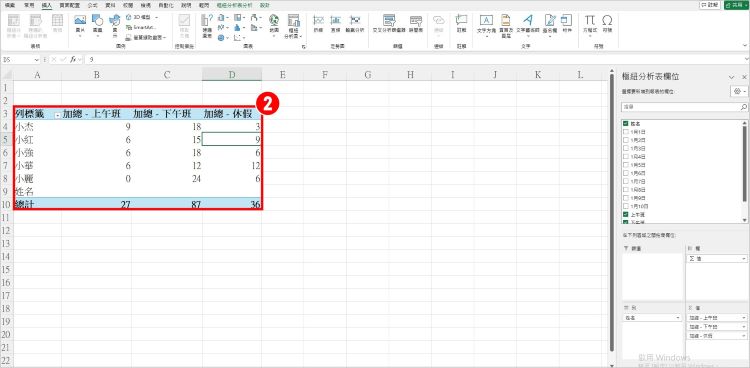This screenshot has height=368, width=750.
Task: Click the Select All corner of the sheet
Action: click(6, 74)
